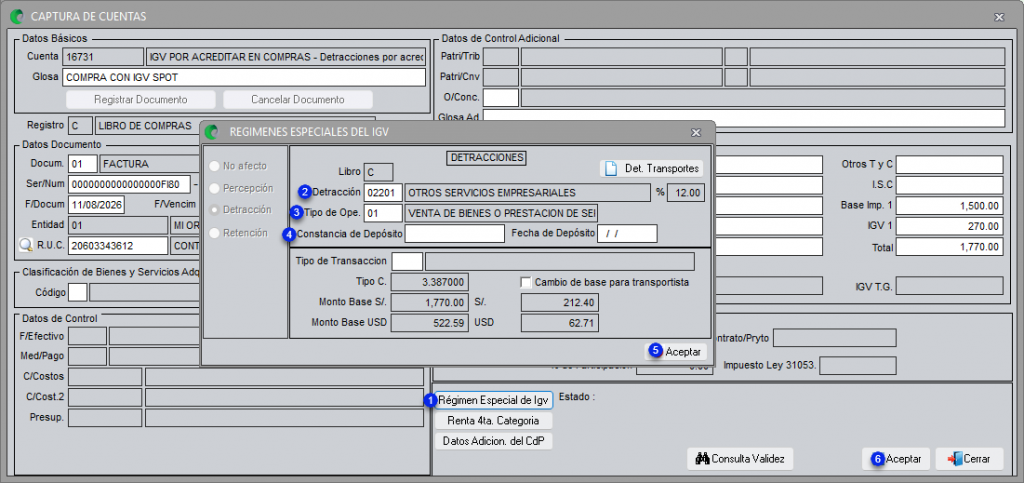Image resolution: width=1024 pixels, height=483 pixels.
Task: Click the I.S.C field
Action: point(950,185)
